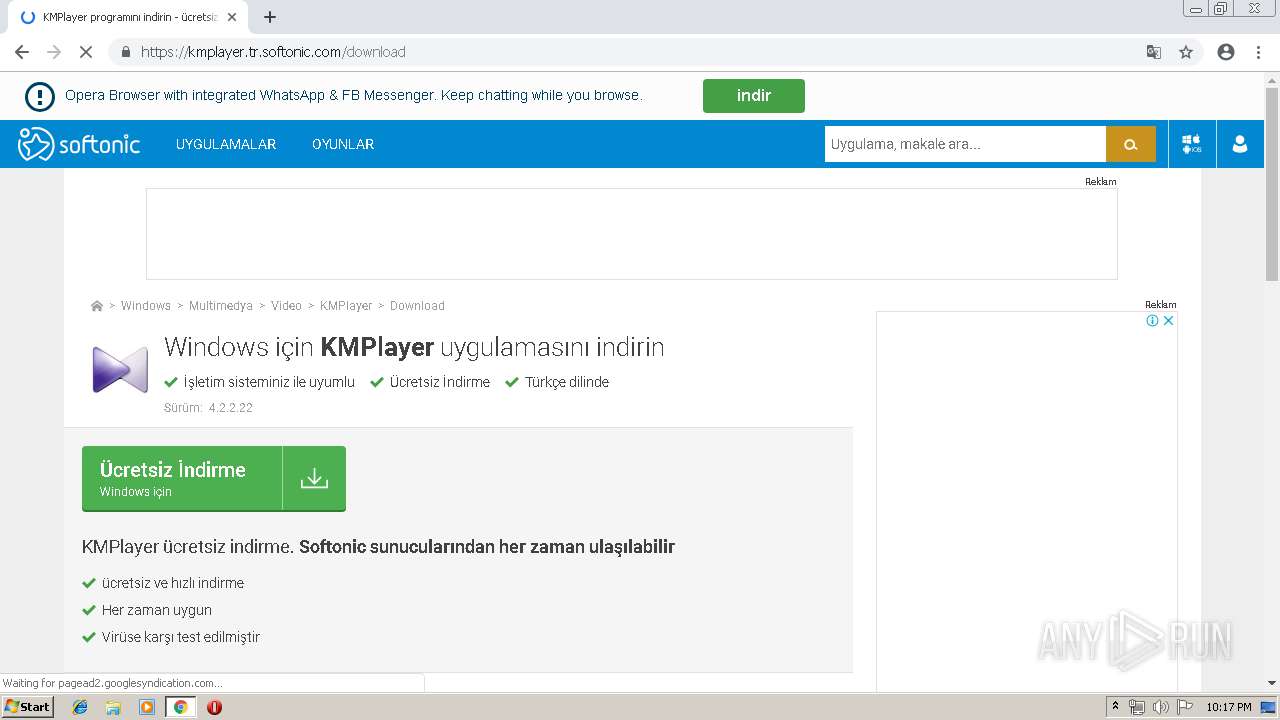Viewport: 1280px width, 720px height.
Task: Go to the Multimedya breadcrumb link
Action: point(221,306)
